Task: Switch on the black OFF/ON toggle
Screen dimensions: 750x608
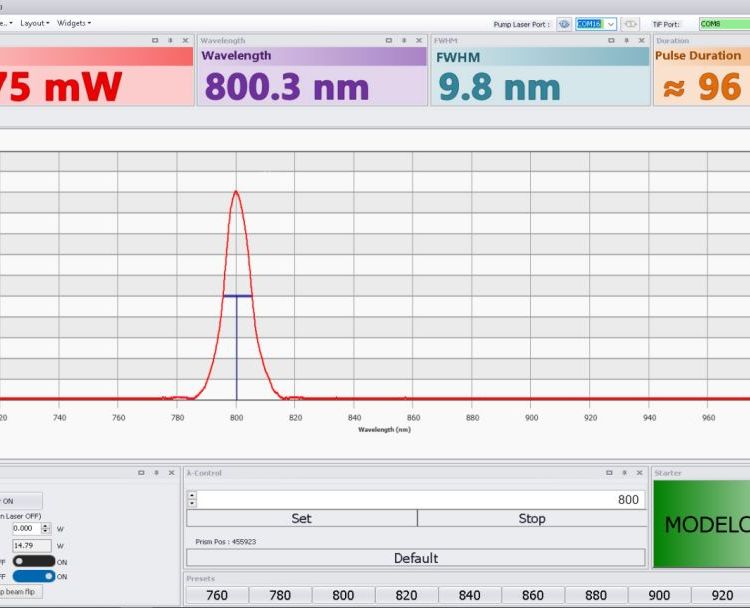Action: (x=34, y=561)
